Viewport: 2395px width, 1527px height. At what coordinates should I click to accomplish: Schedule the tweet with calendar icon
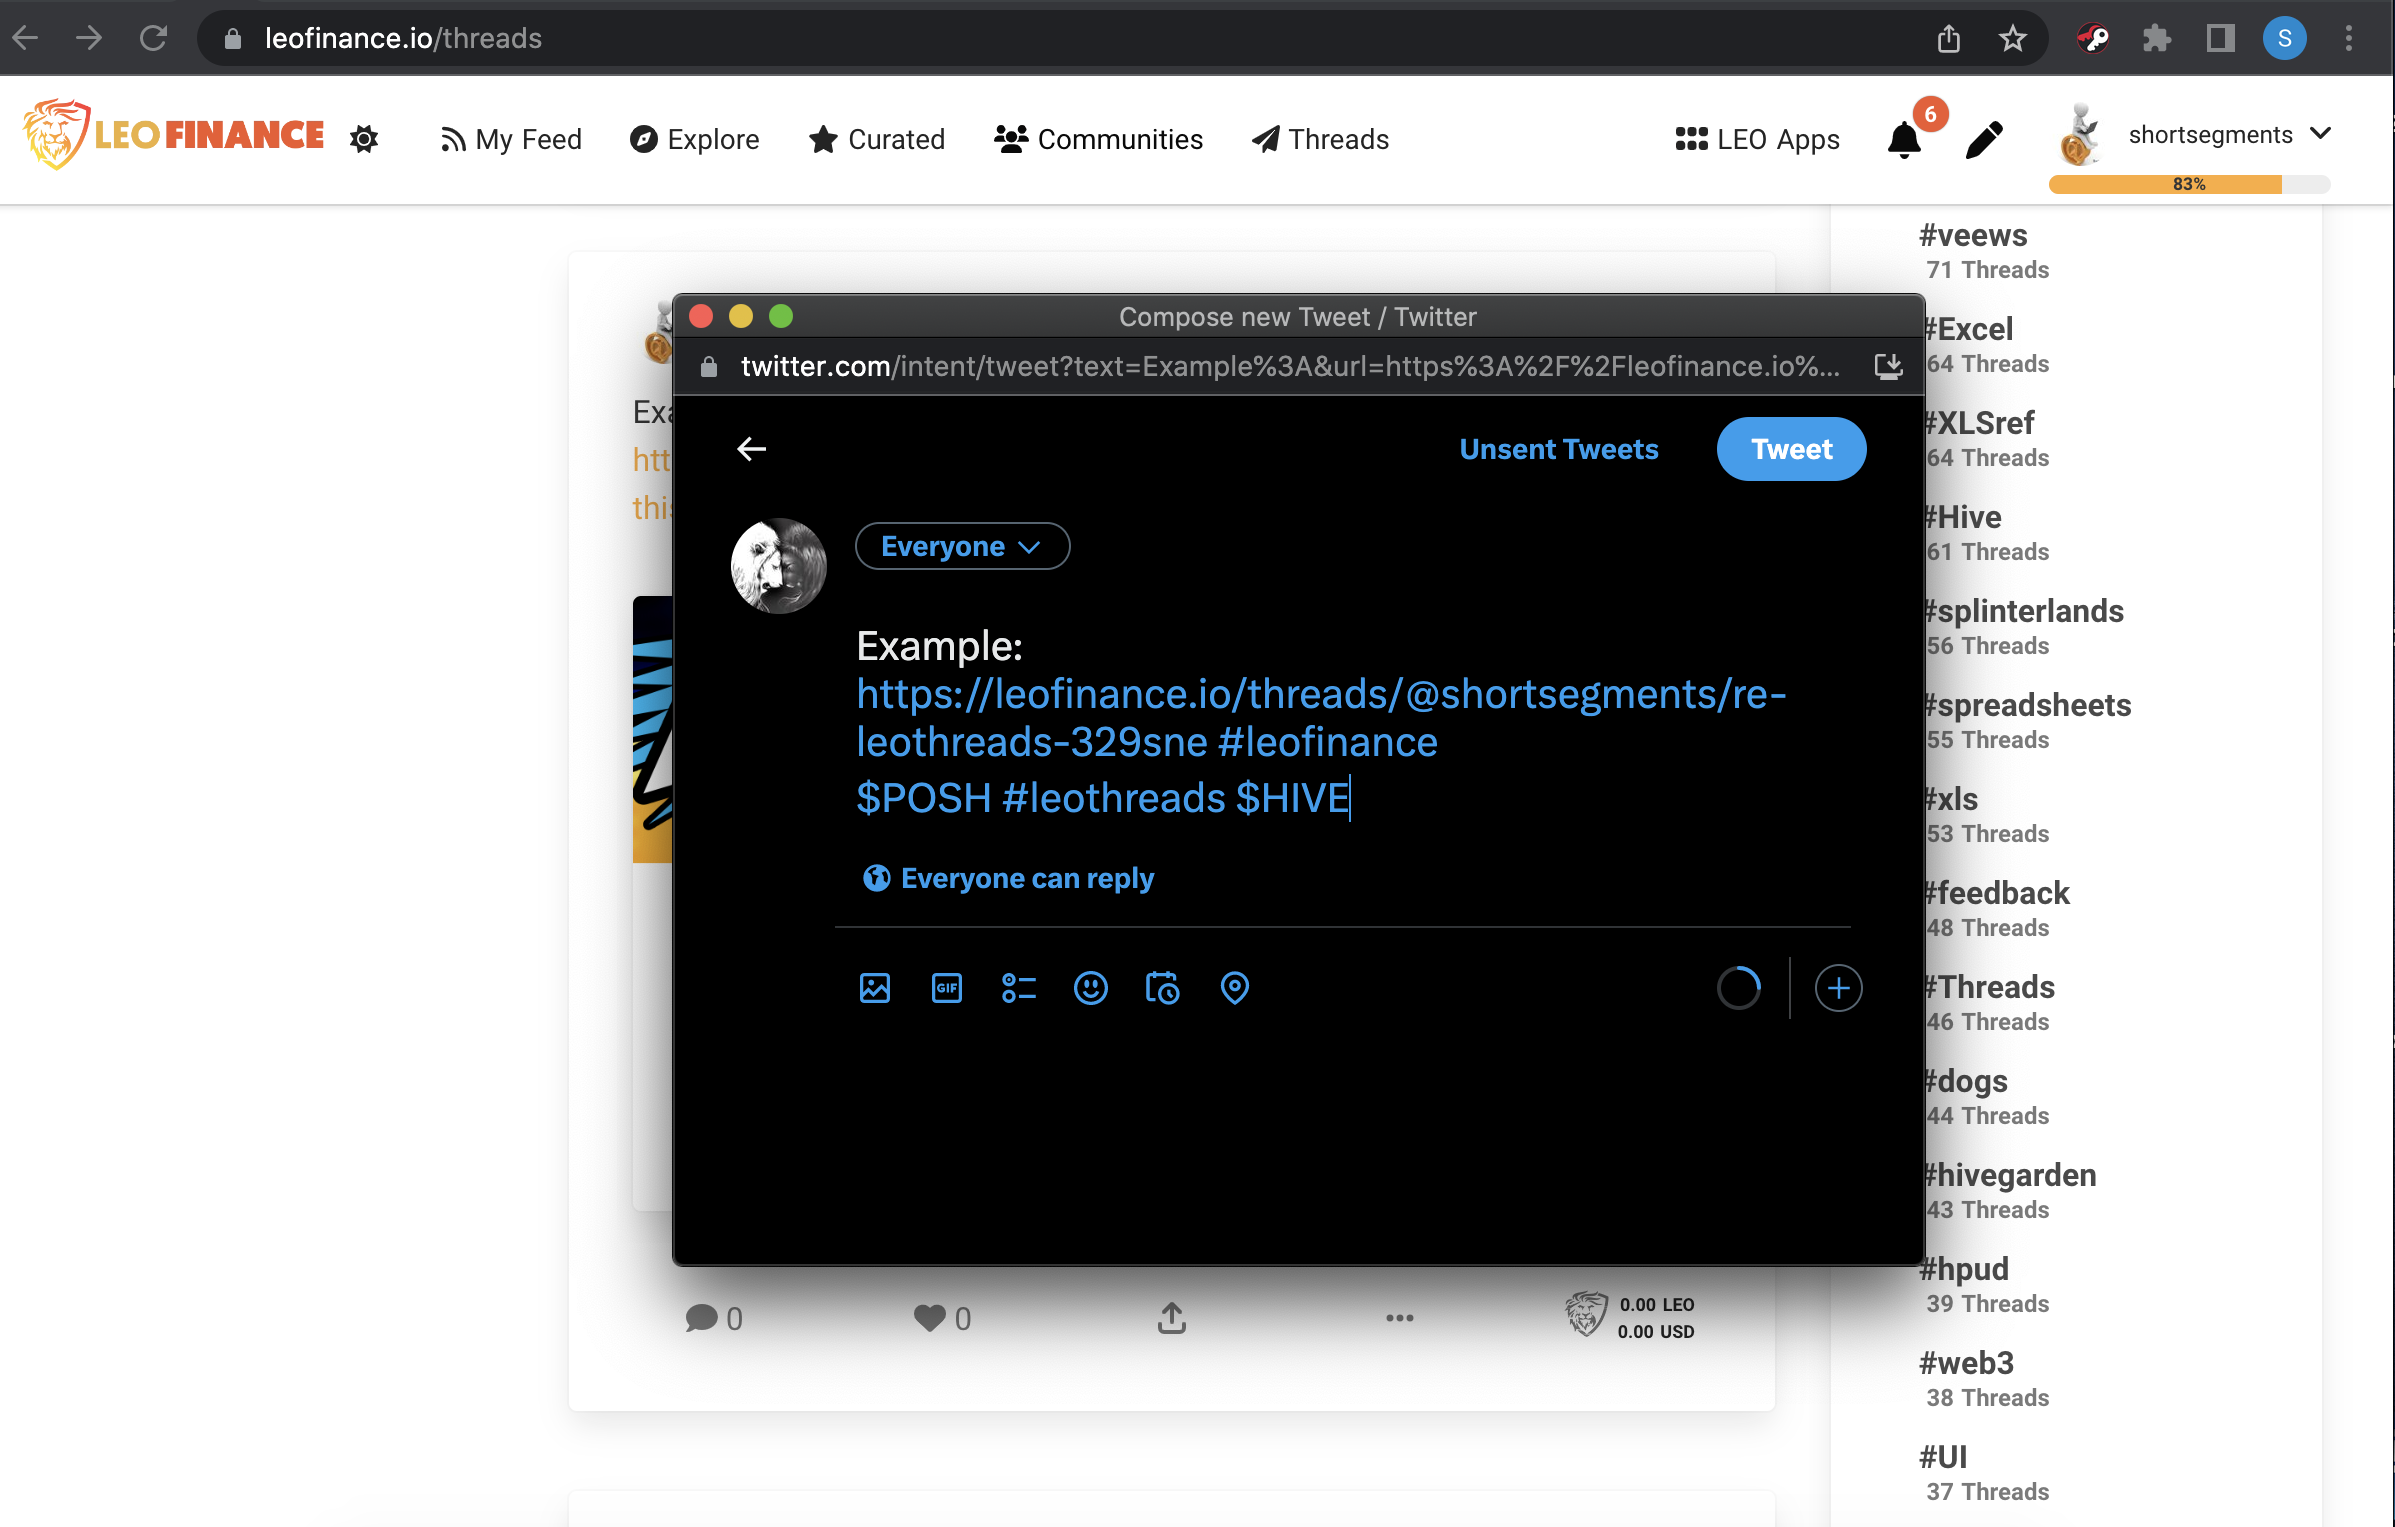1162,988
